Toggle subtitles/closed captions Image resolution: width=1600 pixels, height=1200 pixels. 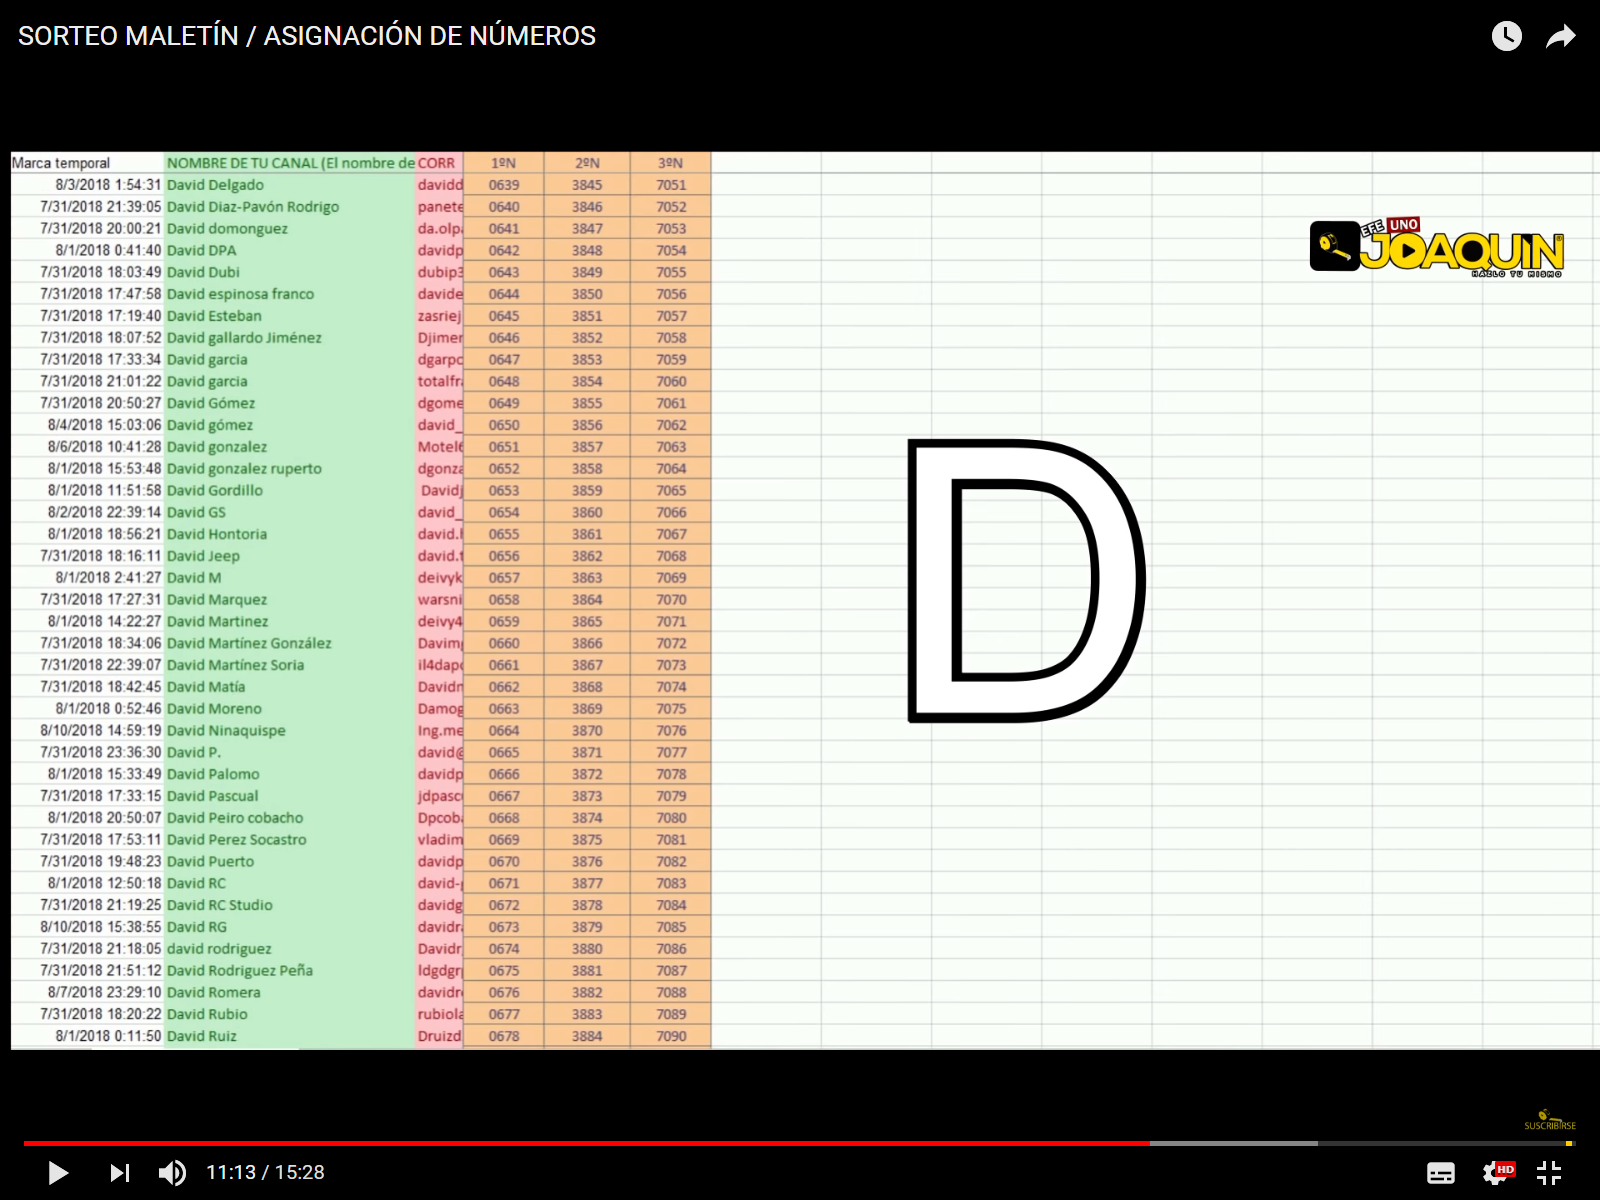tap(1440, 1173)
